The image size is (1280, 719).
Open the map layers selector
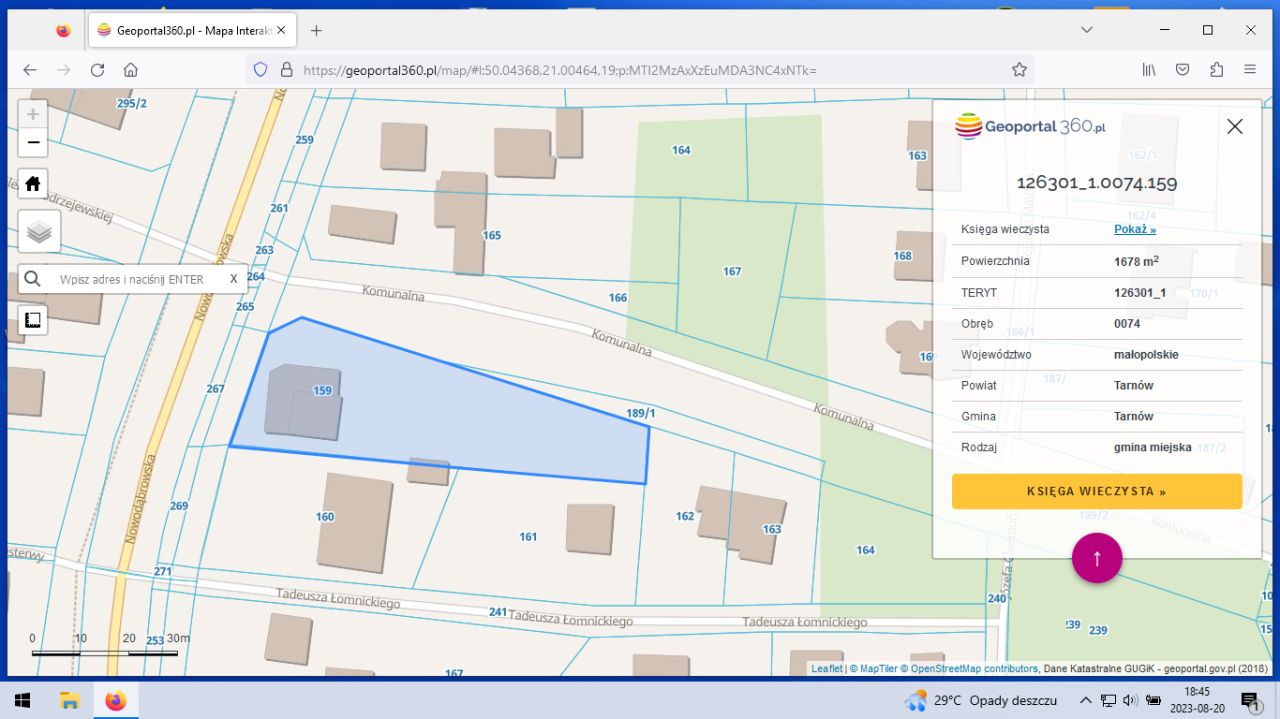pyautogui.click(x=39, y=232)
